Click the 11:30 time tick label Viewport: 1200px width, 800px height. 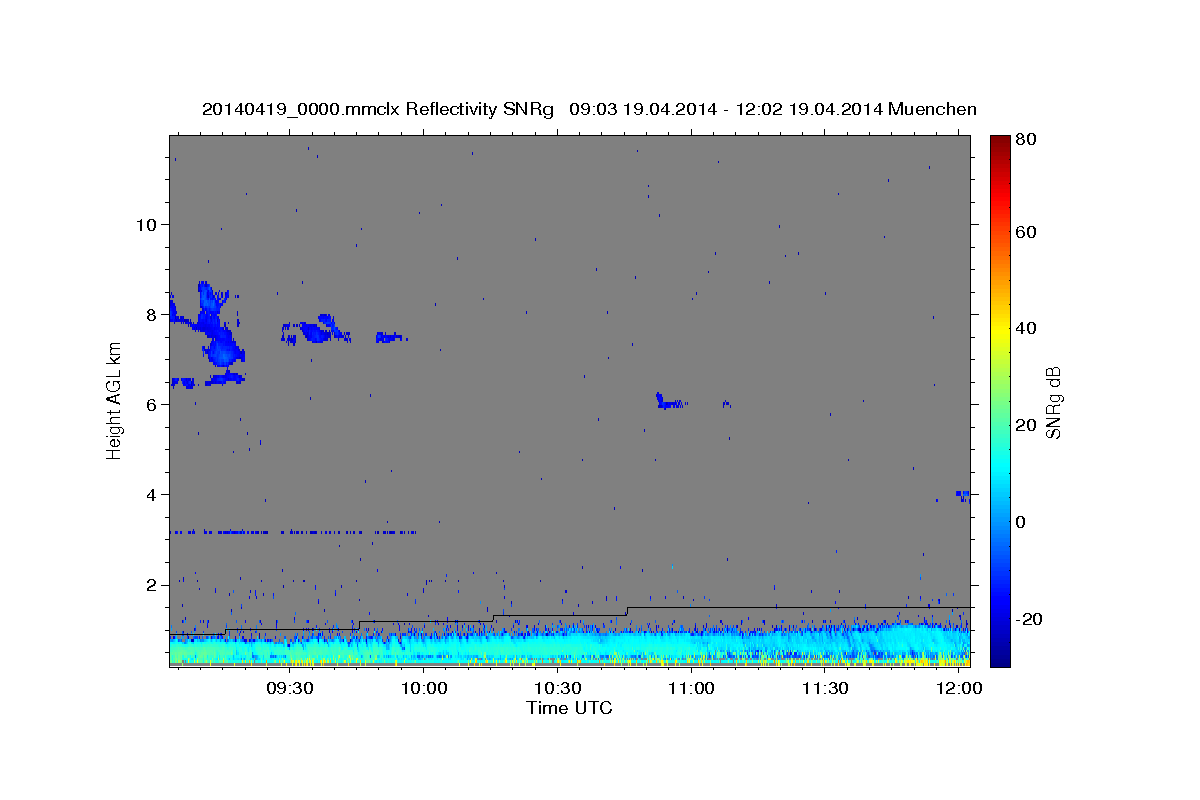click(x=825, y=688)
